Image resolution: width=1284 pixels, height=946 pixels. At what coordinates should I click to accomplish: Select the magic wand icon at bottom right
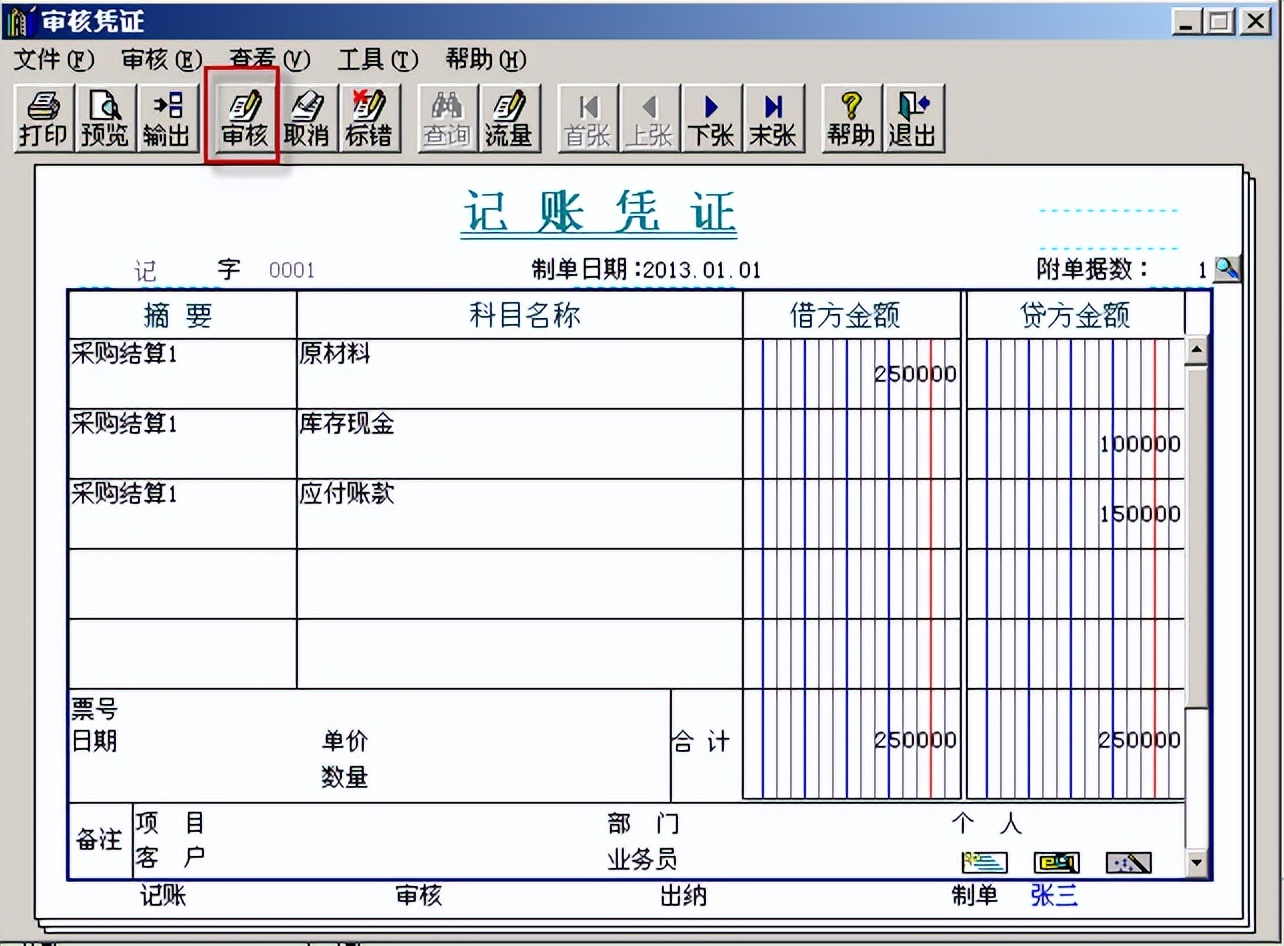pos(1128,861)
